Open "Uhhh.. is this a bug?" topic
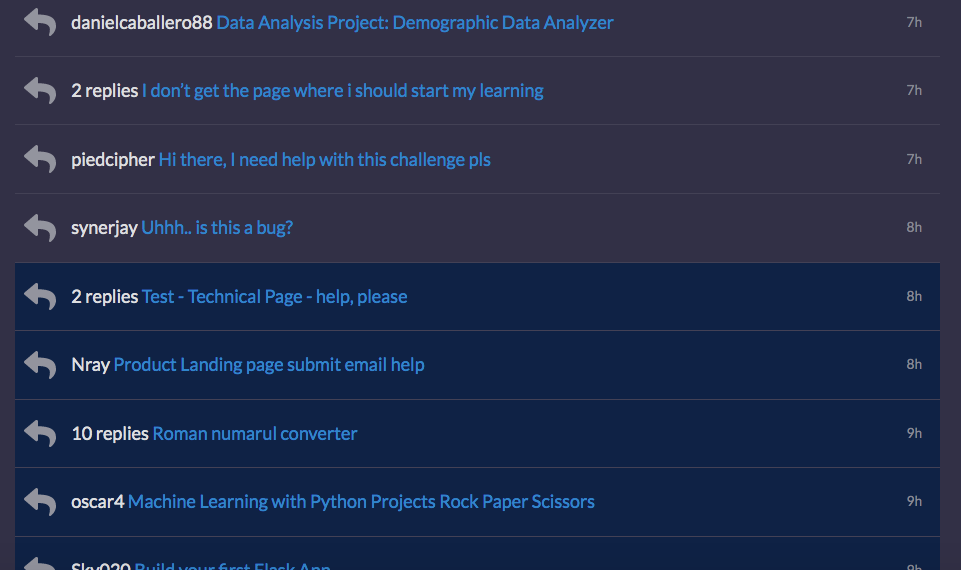The width and height of the screenshot is (961, 570). point(217,228)
